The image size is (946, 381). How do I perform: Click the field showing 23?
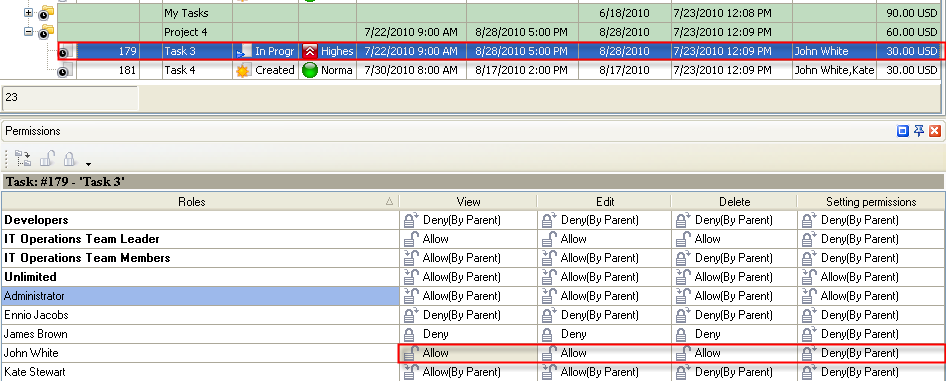click(71, 98)
